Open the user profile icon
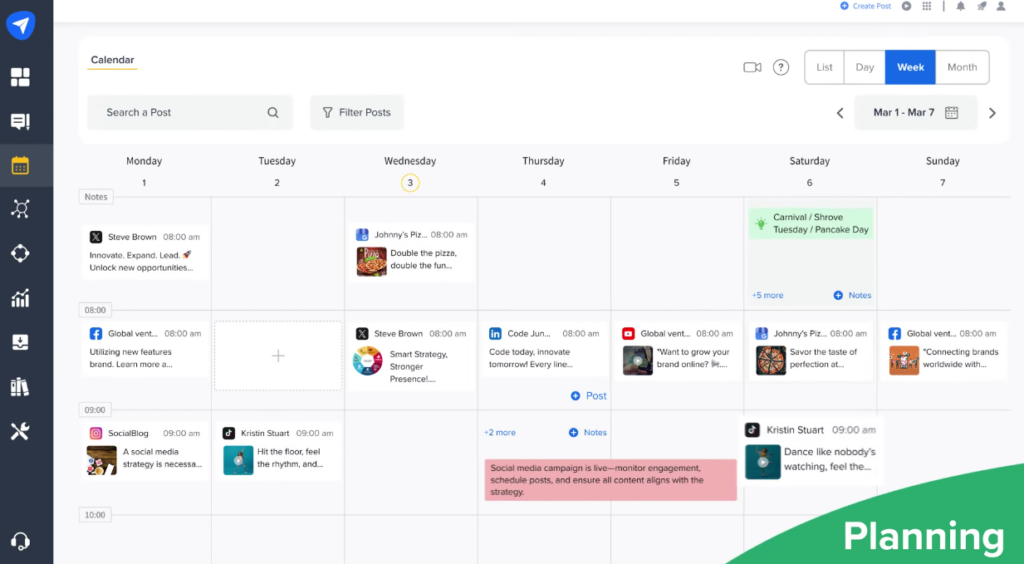This screenshot has height=564, width=1024. pos(1001,6)
